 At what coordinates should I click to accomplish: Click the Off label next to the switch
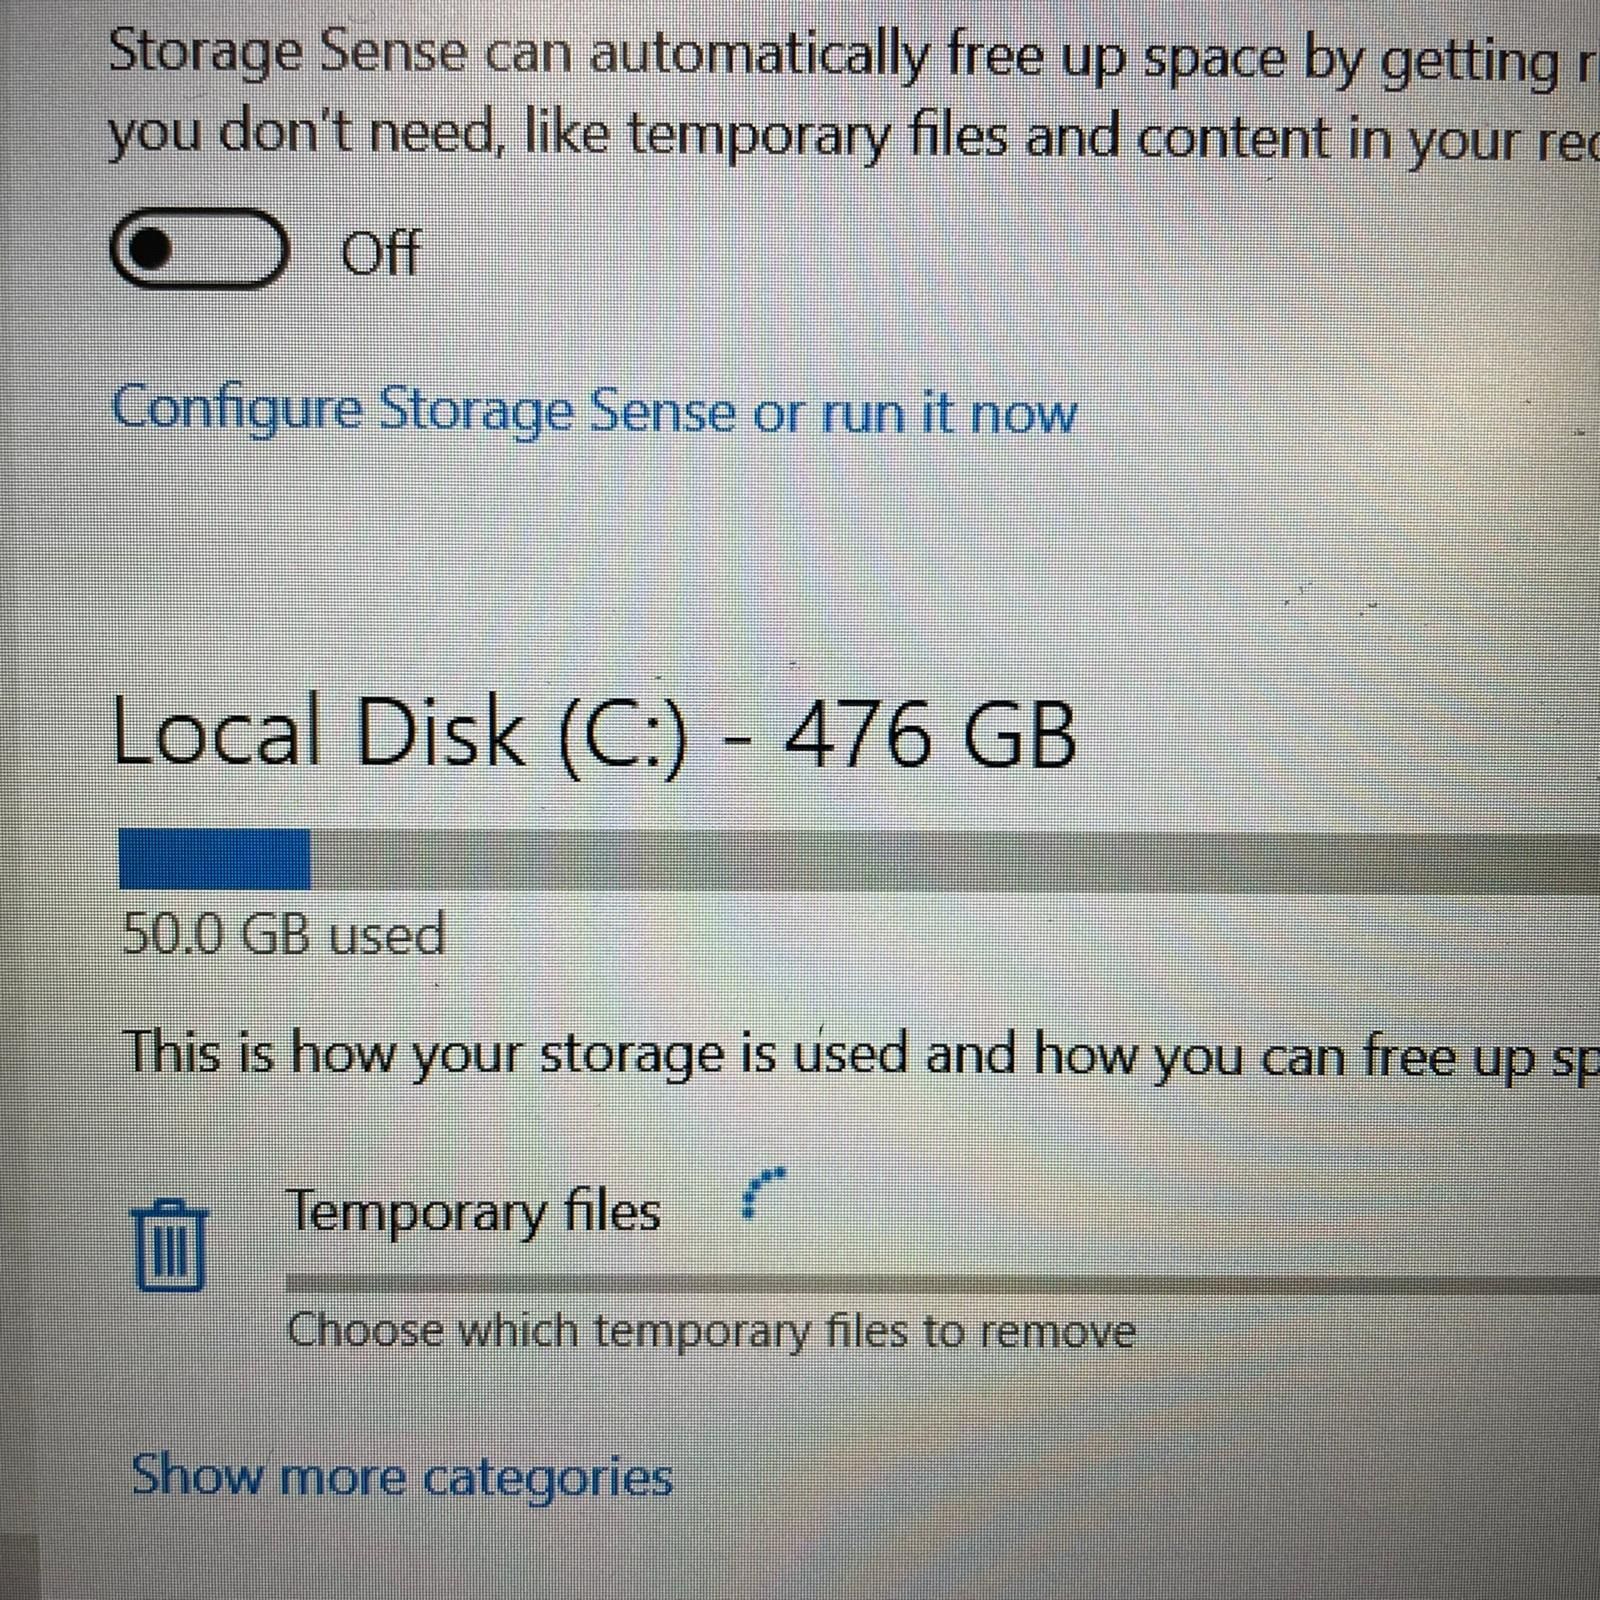[x=380, y=252]
